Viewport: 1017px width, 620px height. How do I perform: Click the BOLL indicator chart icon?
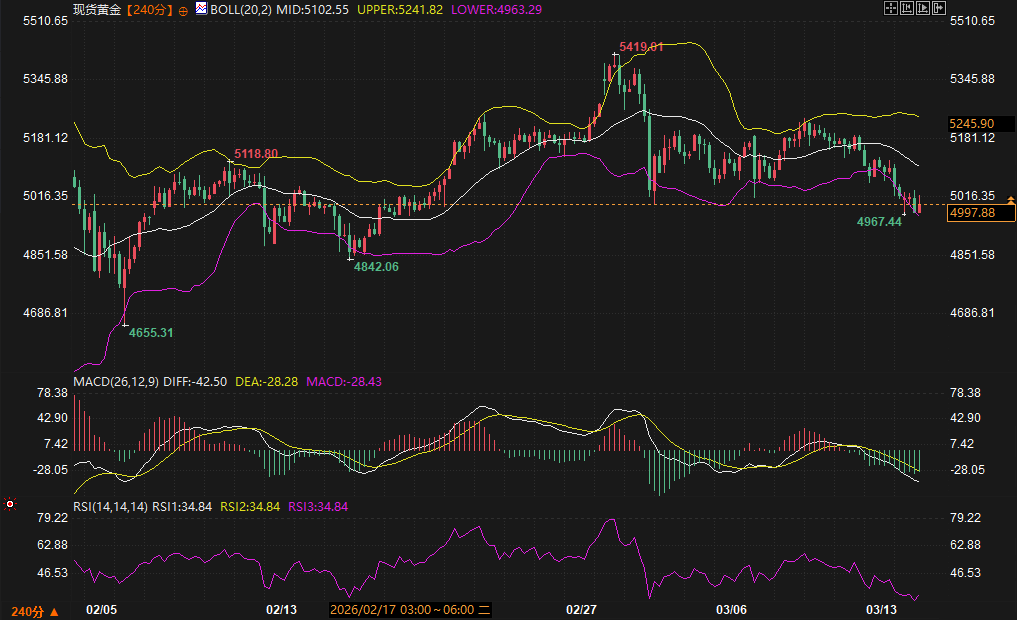click(x=201, y=9)
